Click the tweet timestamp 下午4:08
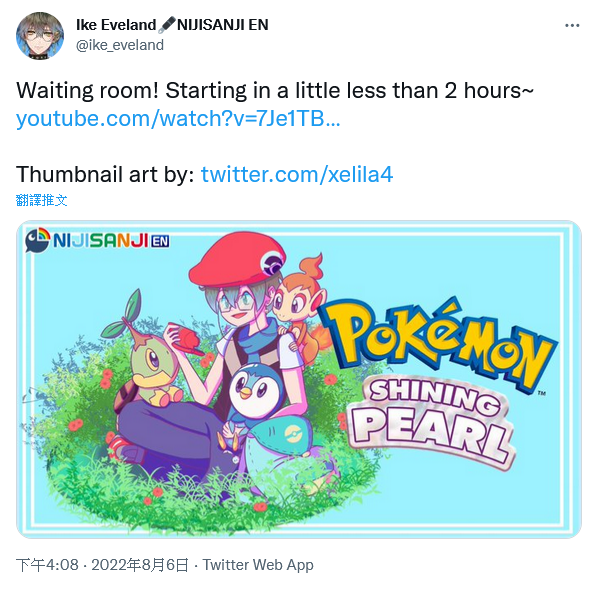This screenshot has width=598, height=590. tap(47, 565)
